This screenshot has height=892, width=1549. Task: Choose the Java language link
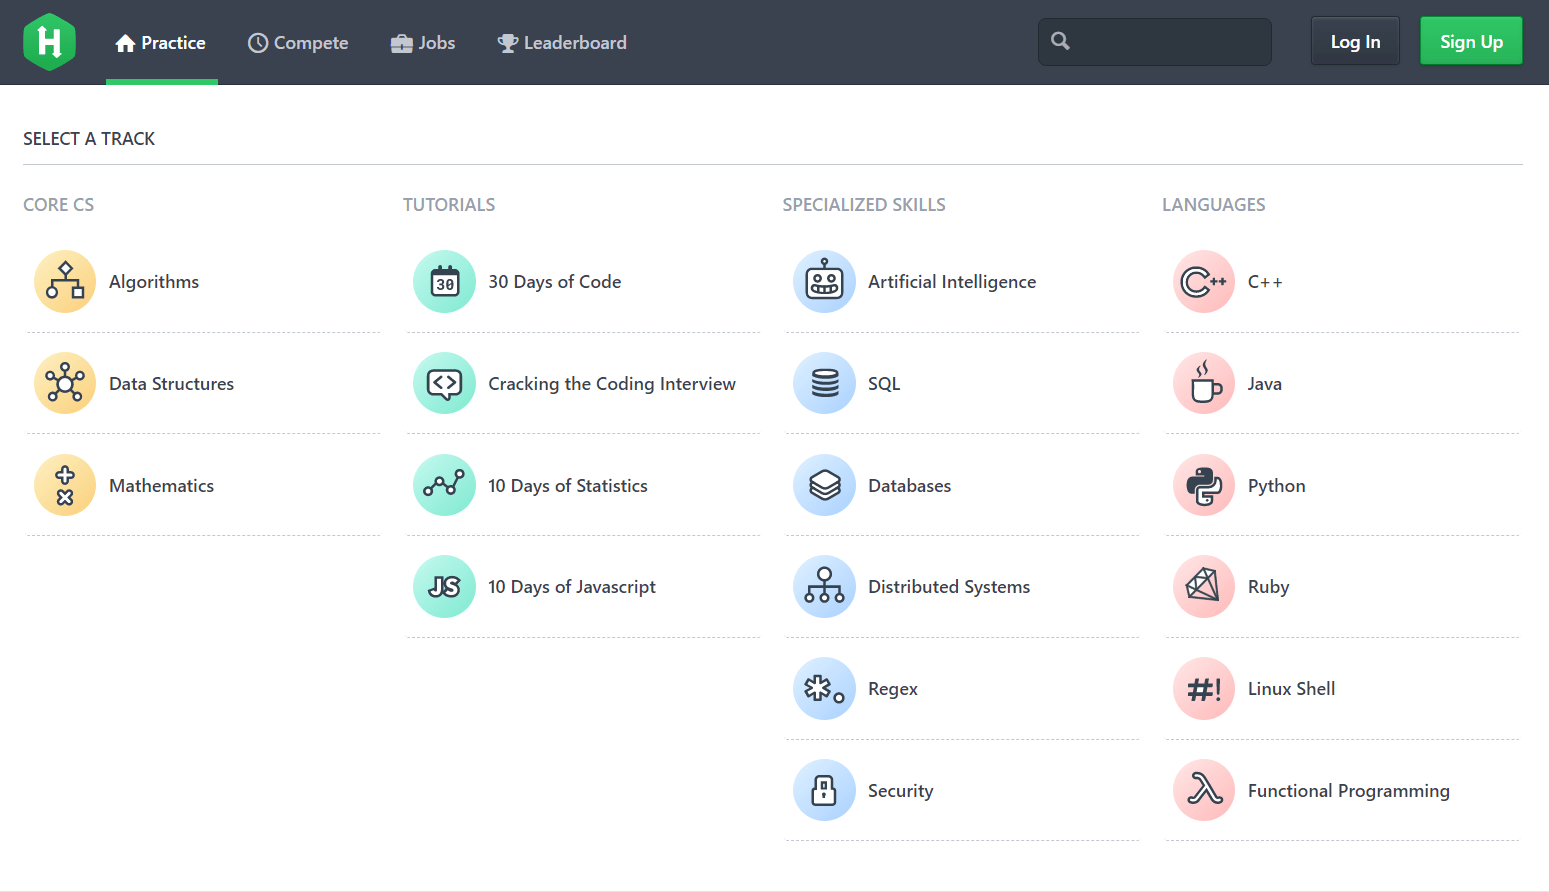coord(1265,384)
